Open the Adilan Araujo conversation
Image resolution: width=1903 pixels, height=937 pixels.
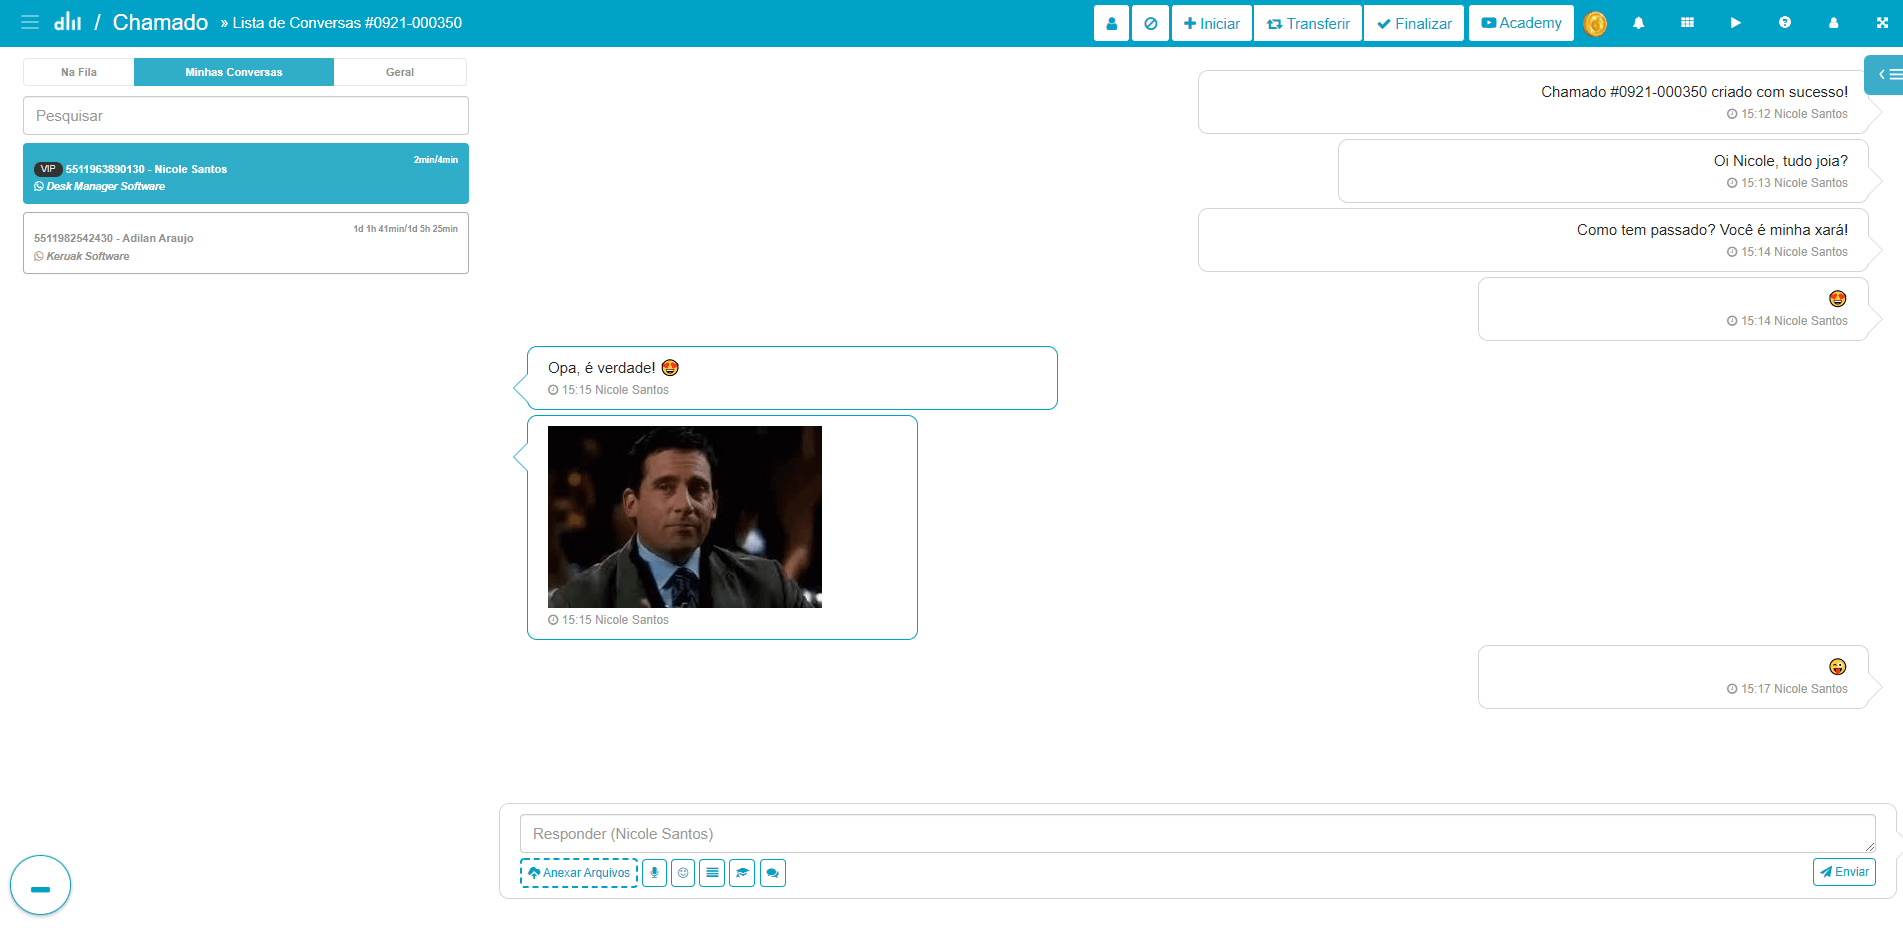[x=246, y=243]
